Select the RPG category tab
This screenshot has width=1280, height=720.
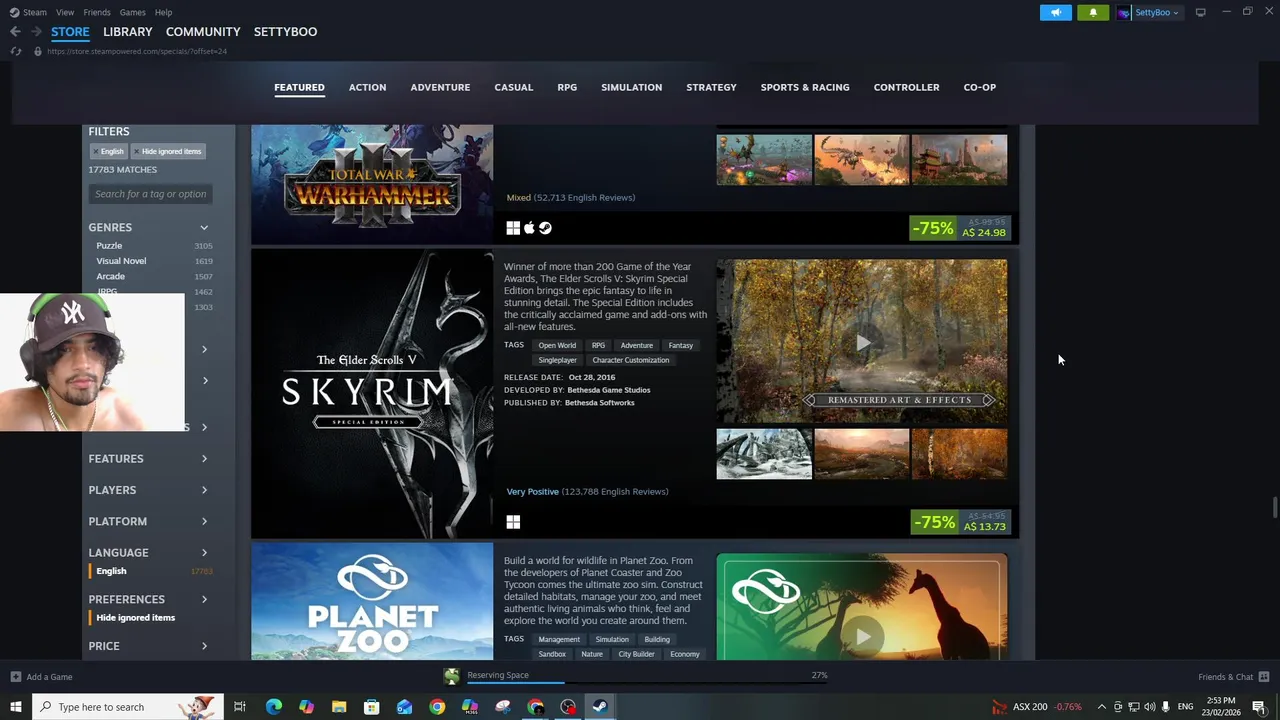click(567, 87)
